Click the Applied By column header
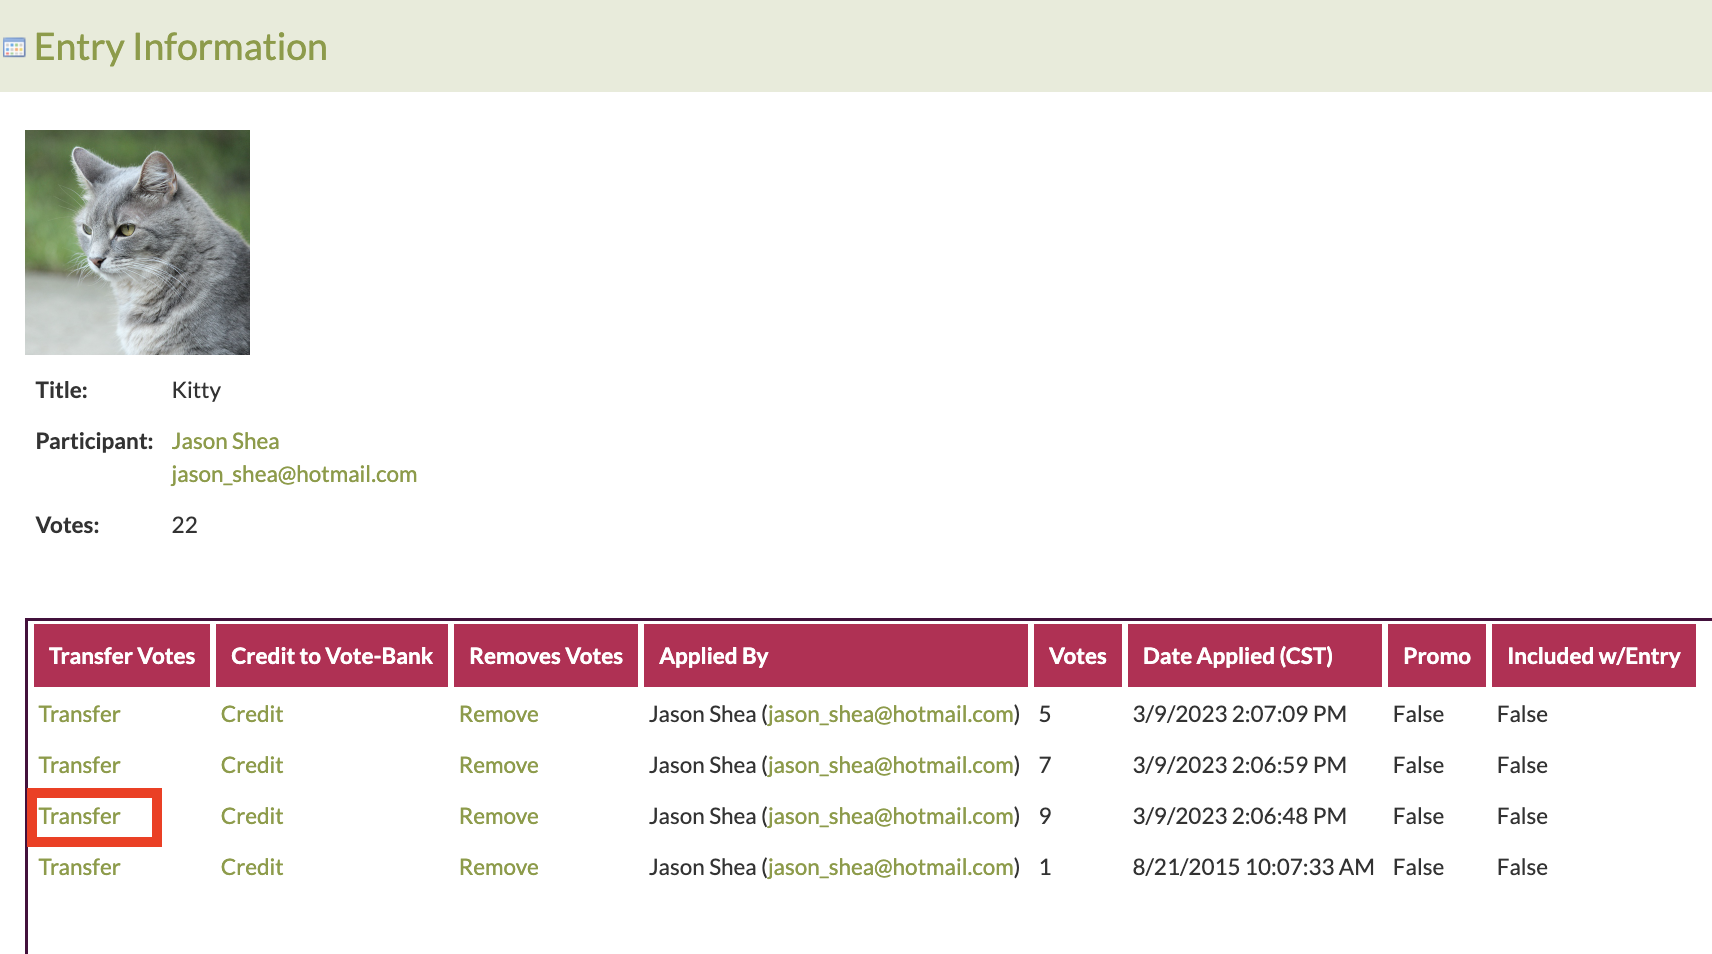This screenshot has height=954, width=1712. click(x=836, y=656)
